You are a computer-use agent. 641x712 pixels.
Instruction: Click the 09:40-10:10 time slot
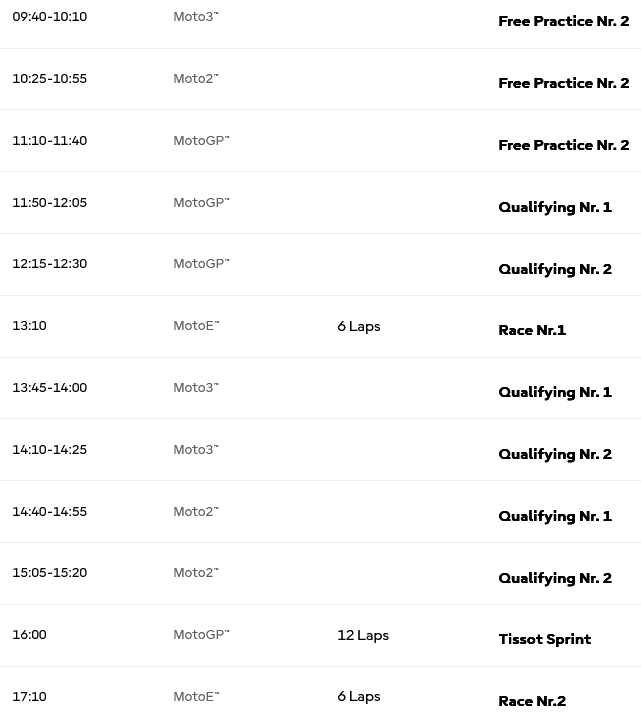[50, 17]
